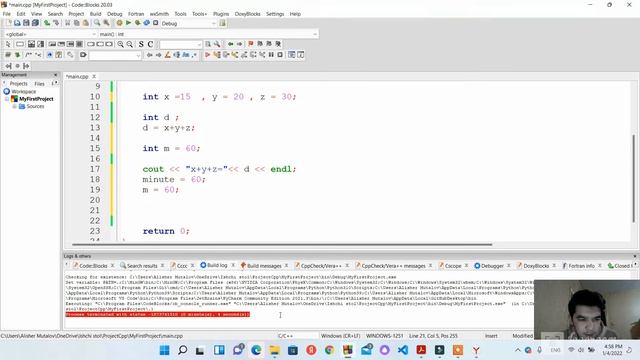
Task: Switch to the Search results log tab
Action: (x=142, y=266)
